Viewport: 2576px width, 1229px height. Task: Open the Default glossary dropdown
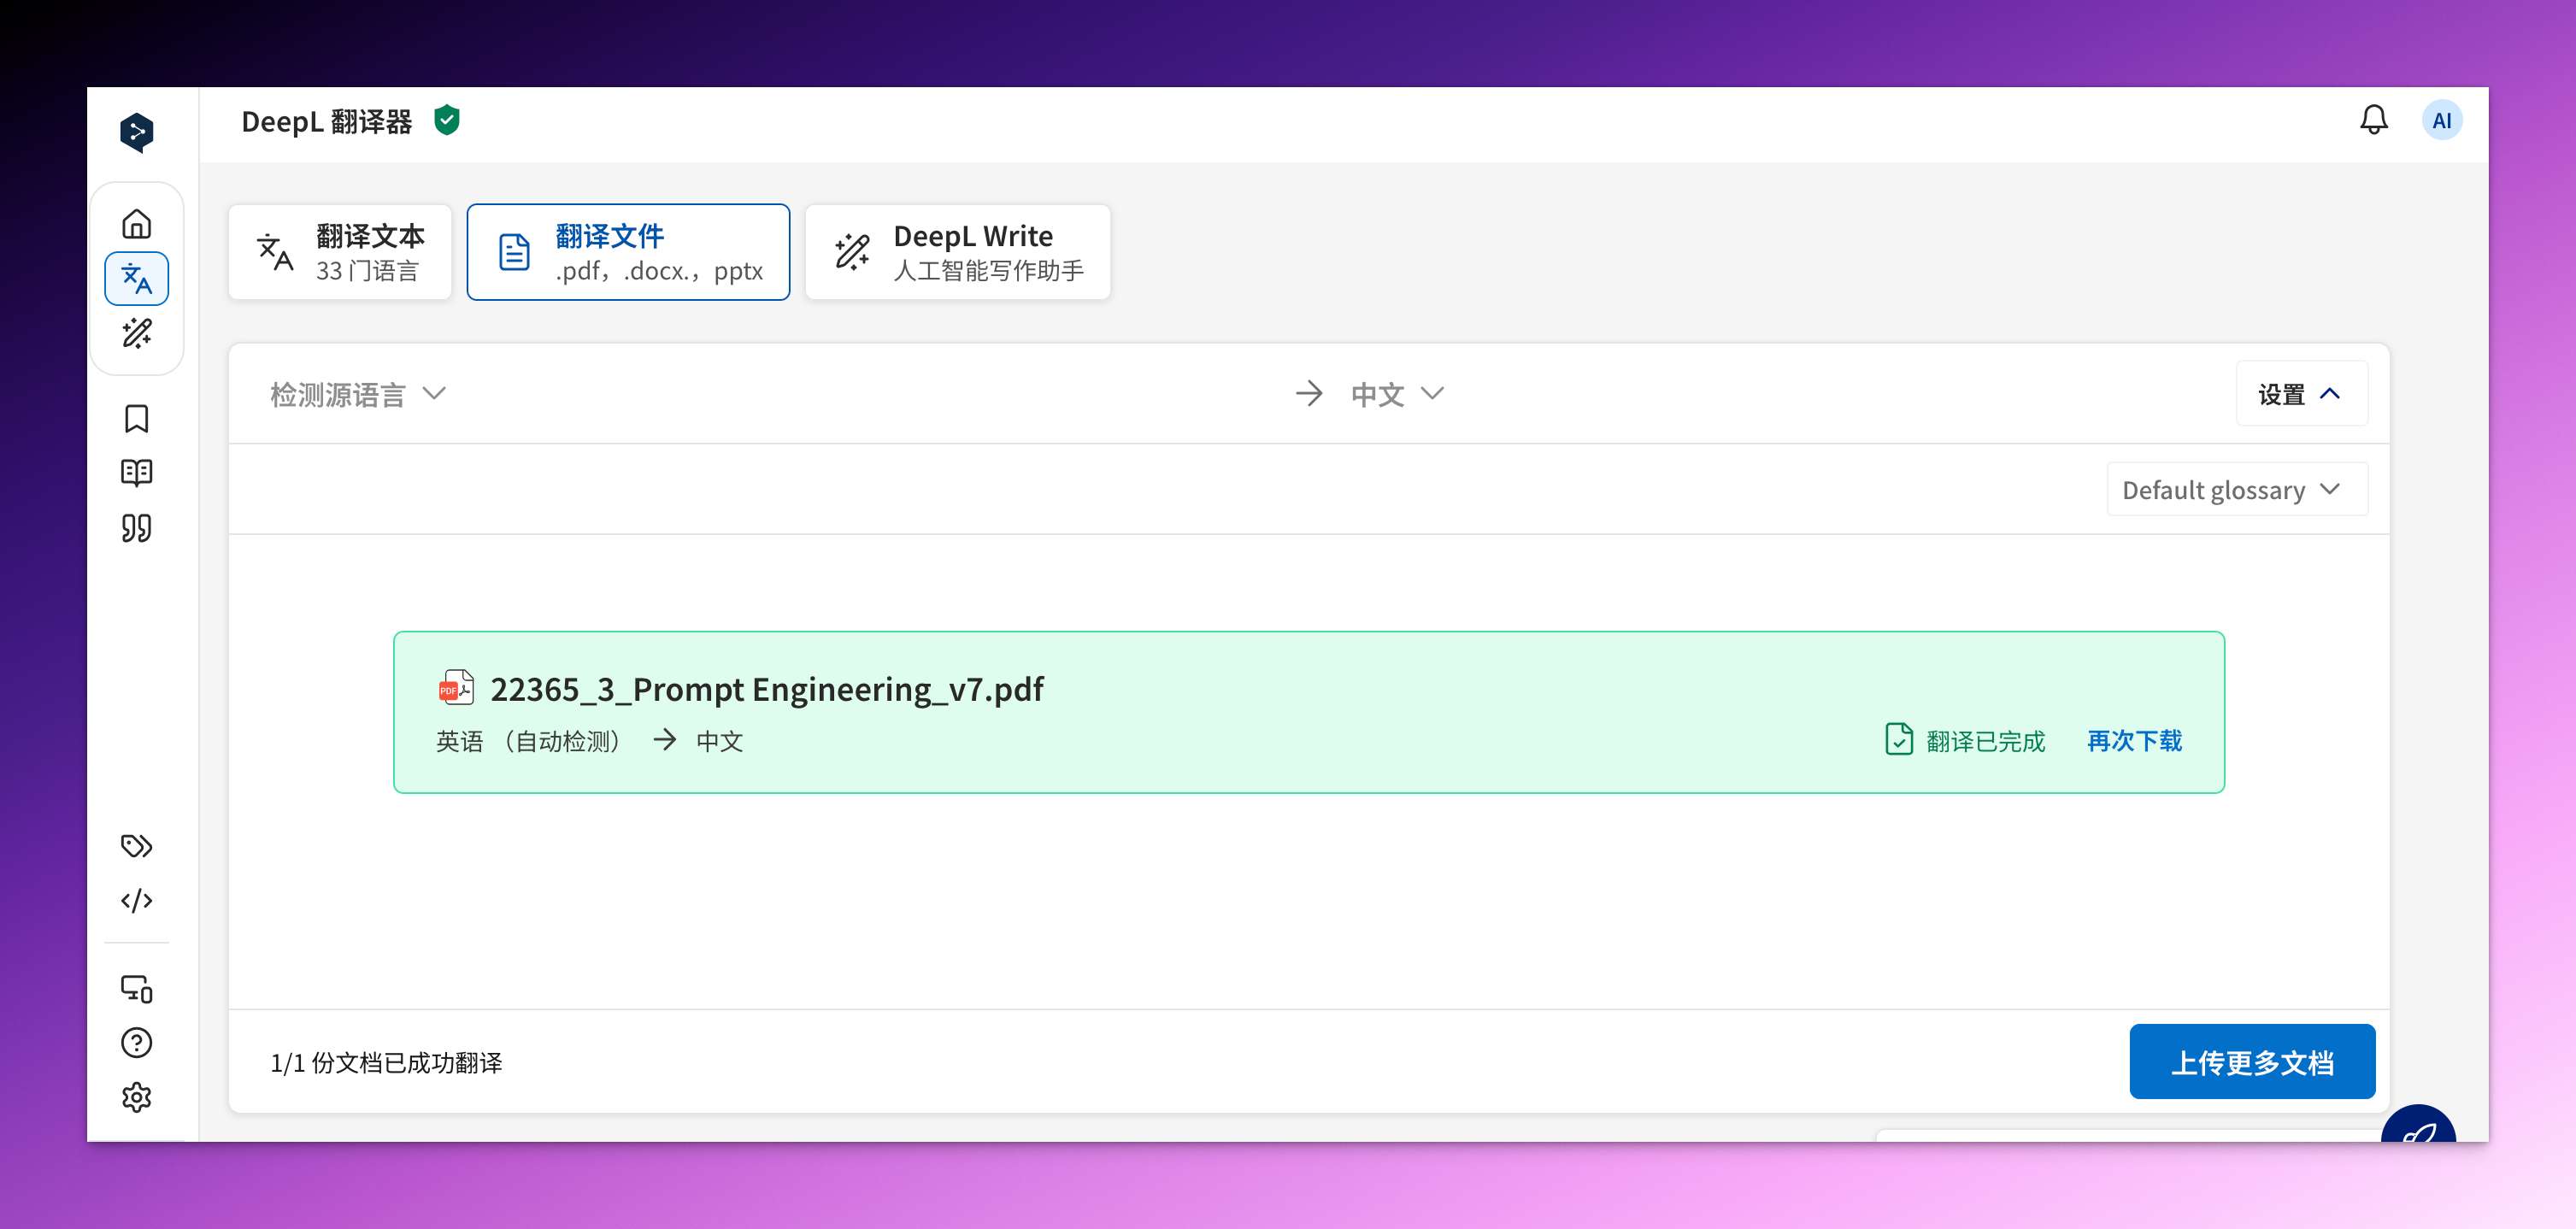[x=2236, y=490]
